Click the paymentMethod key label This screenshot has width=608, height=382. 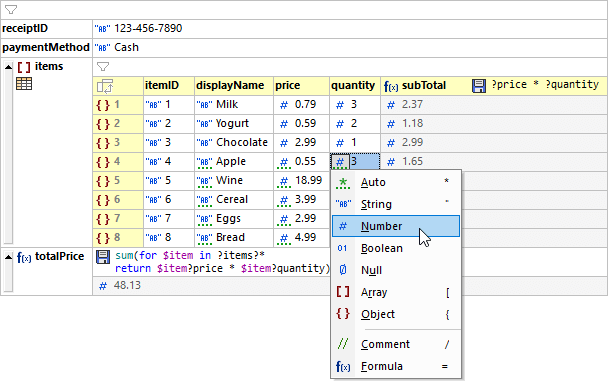pos(46,48)
